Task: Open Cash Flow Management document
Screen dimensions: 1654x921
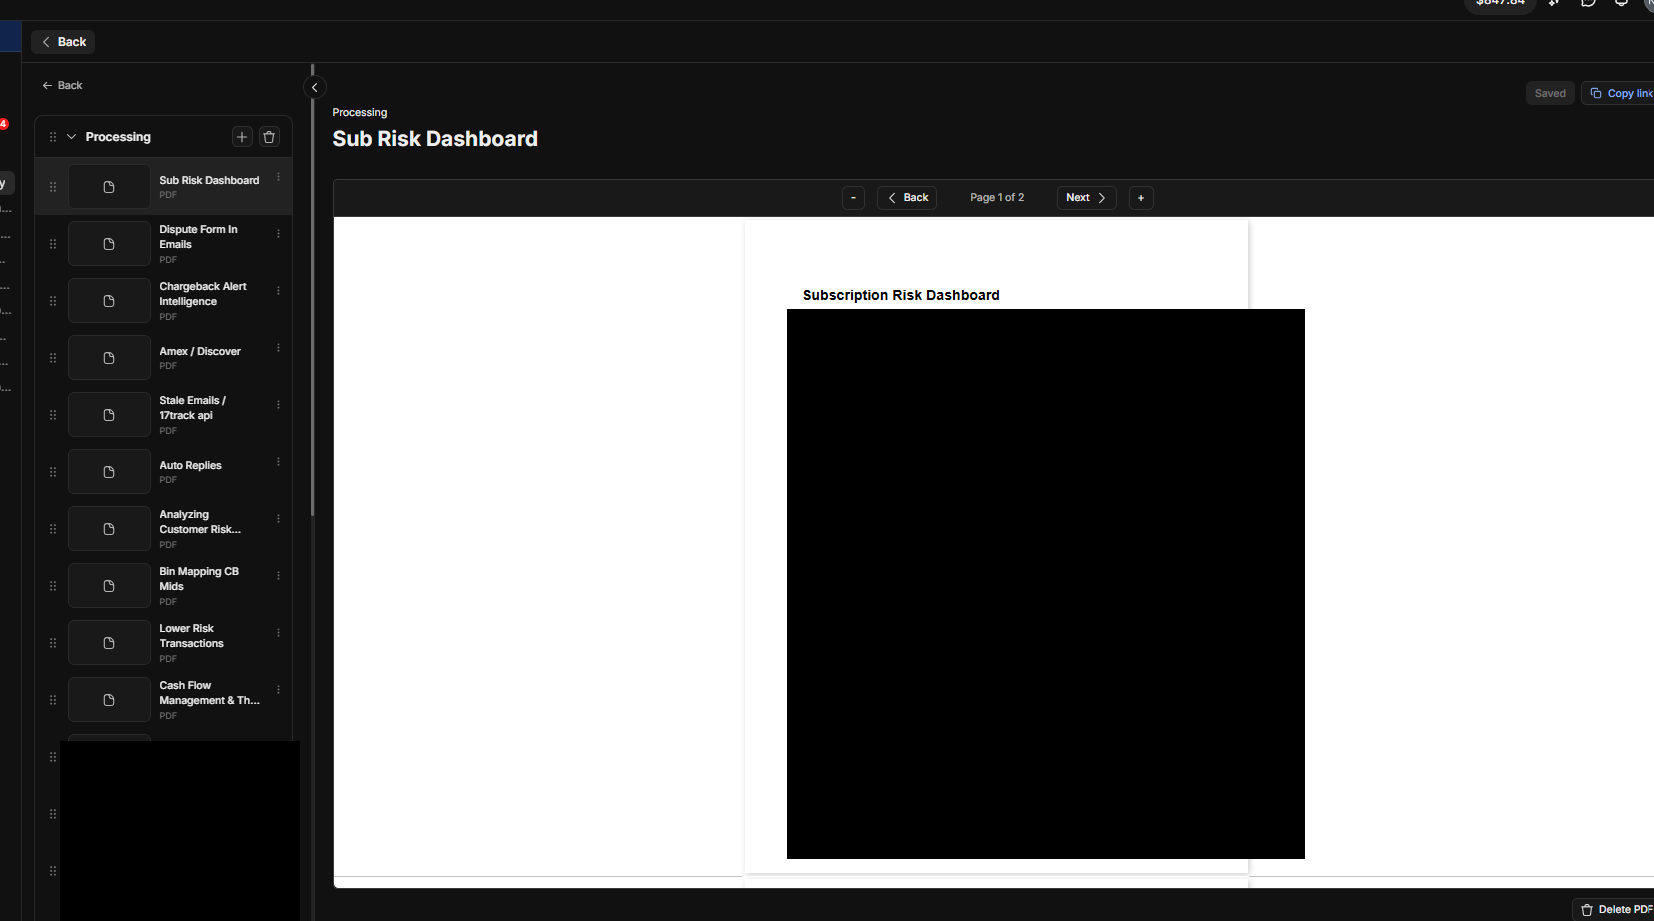Action: point(164,700)
